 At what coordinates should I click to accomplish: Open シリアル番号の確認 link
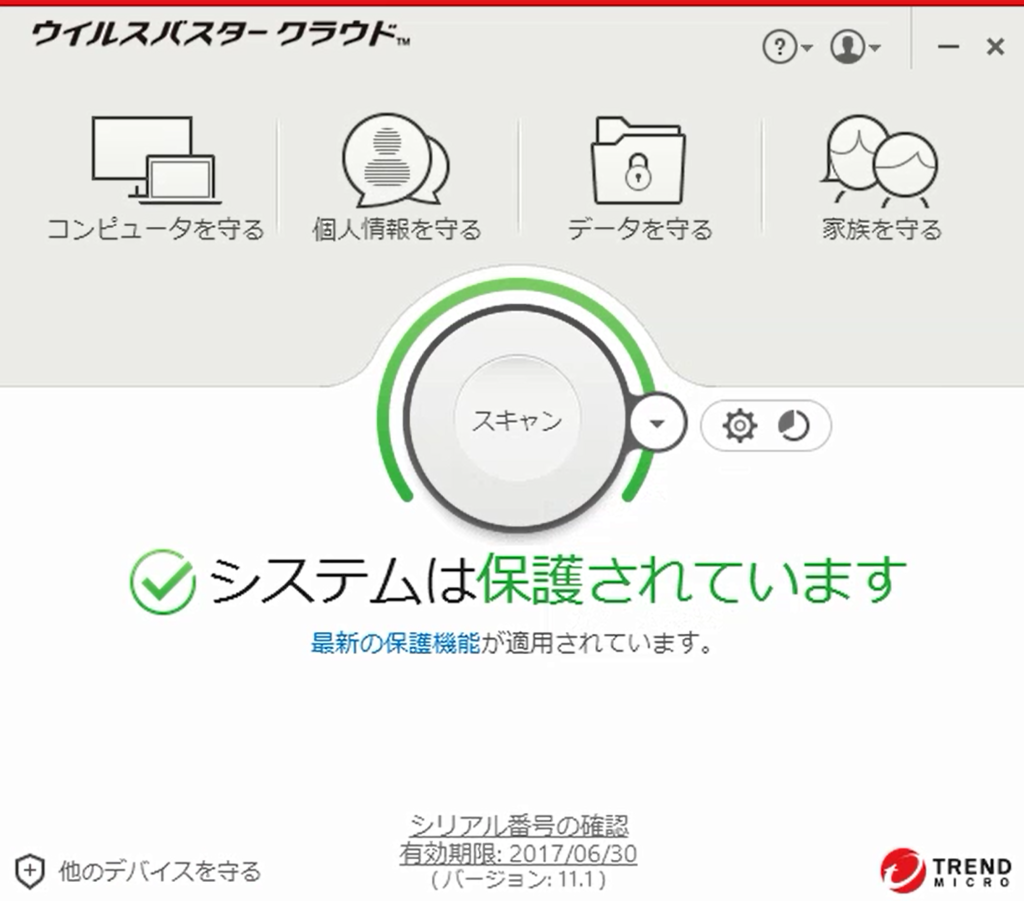(519, 826)
